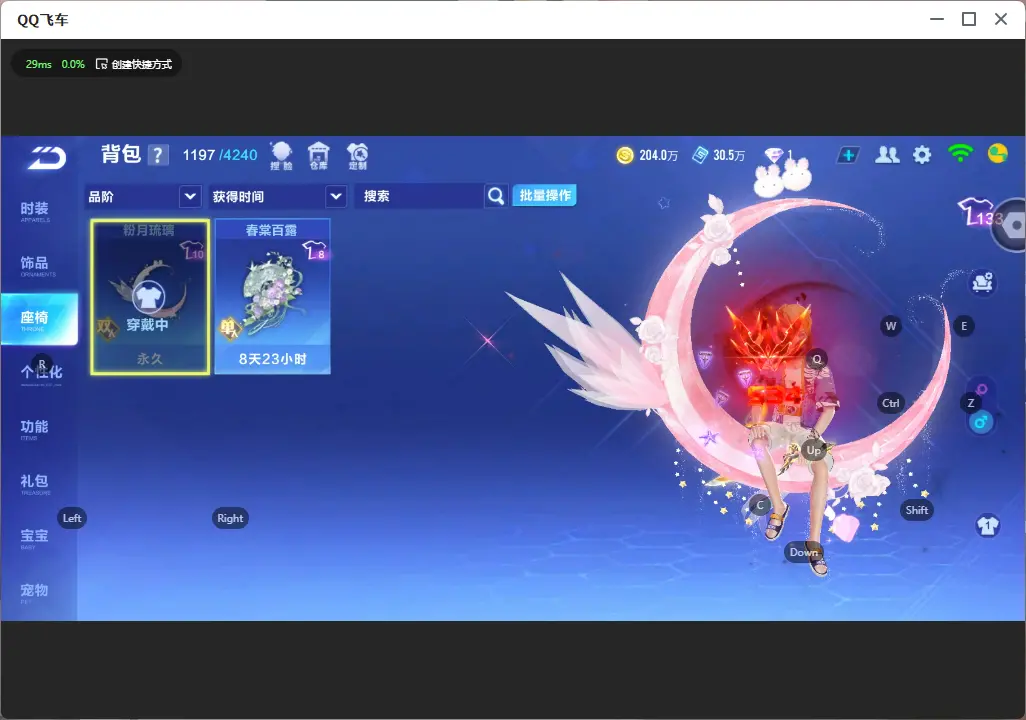
Task: Click the 30.5万 ticket amount
Action: point(729,155)
